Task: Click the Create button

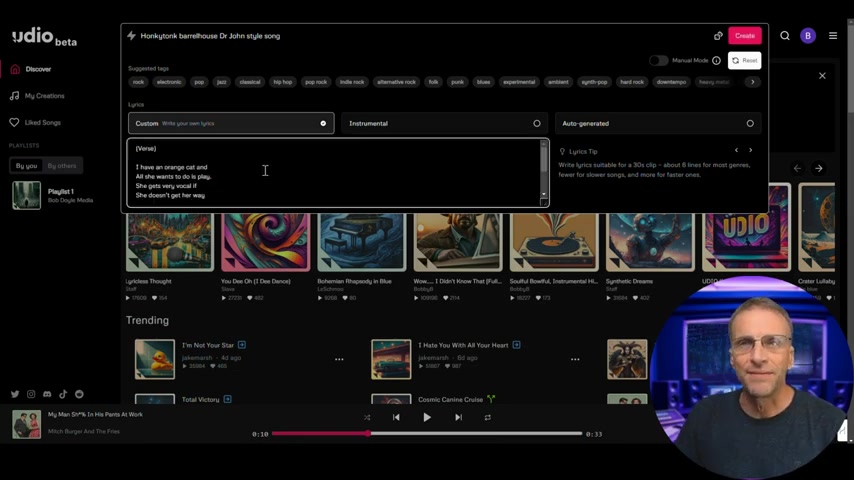Action: (x=745, y=36)
